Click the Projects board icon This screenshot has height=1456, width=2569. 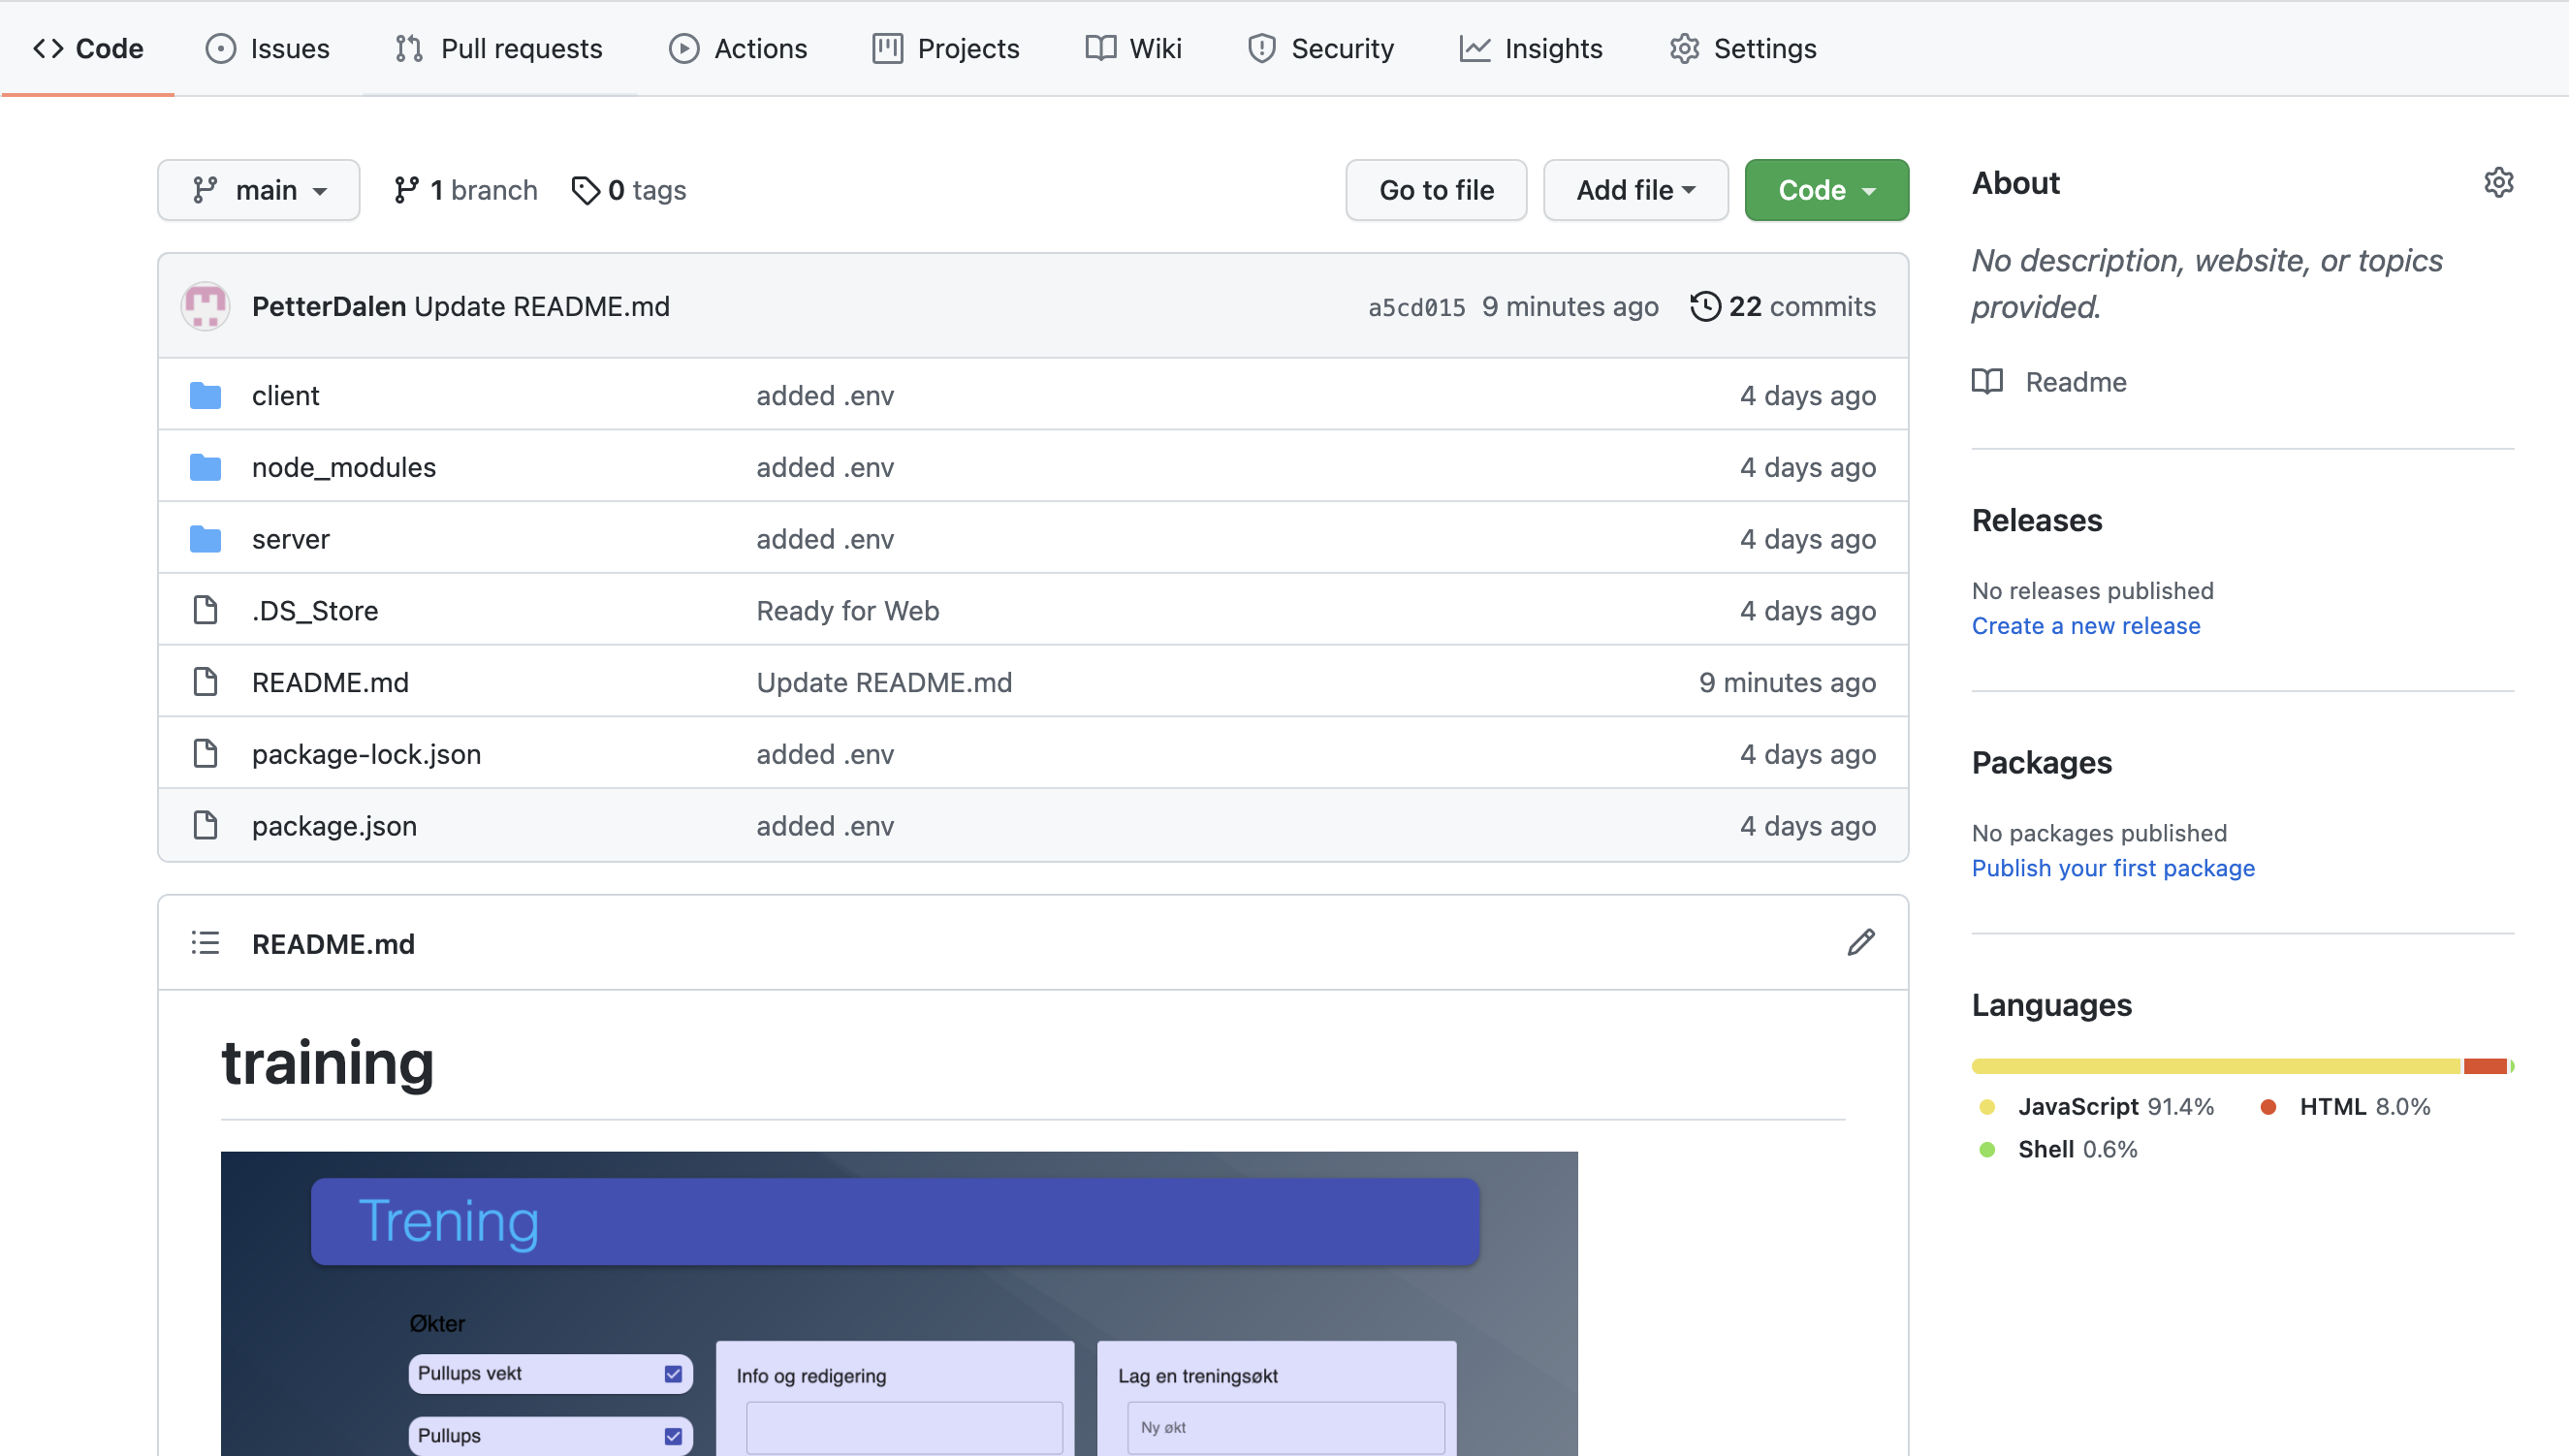pos(885,48)
